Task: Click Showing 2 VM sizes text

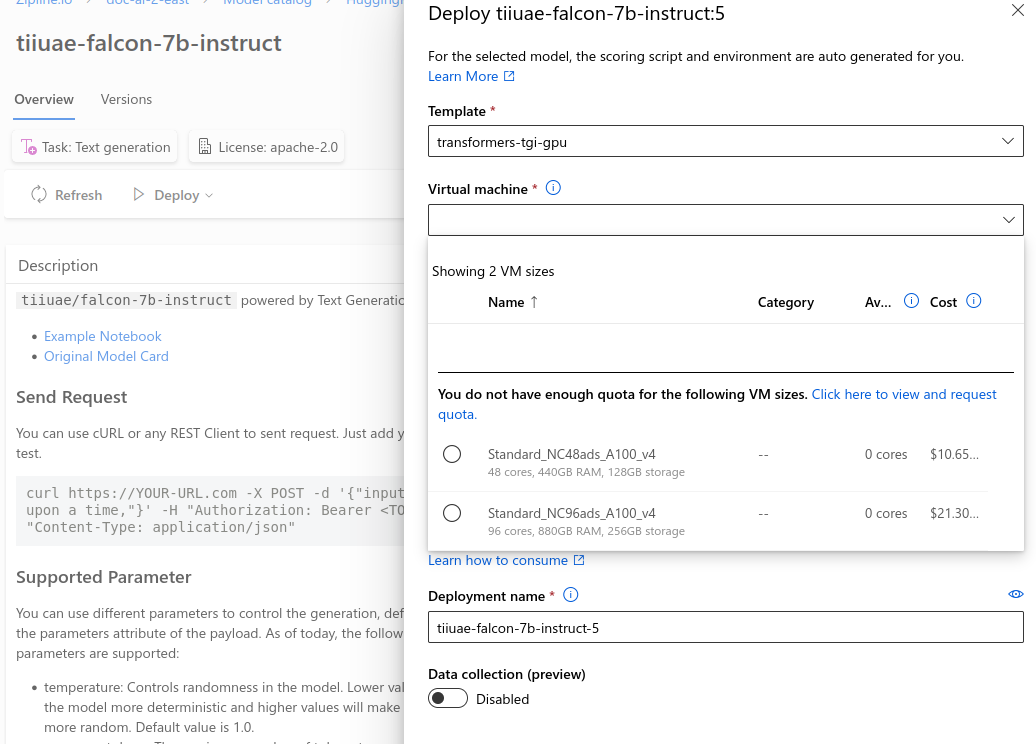Action: 493,271
